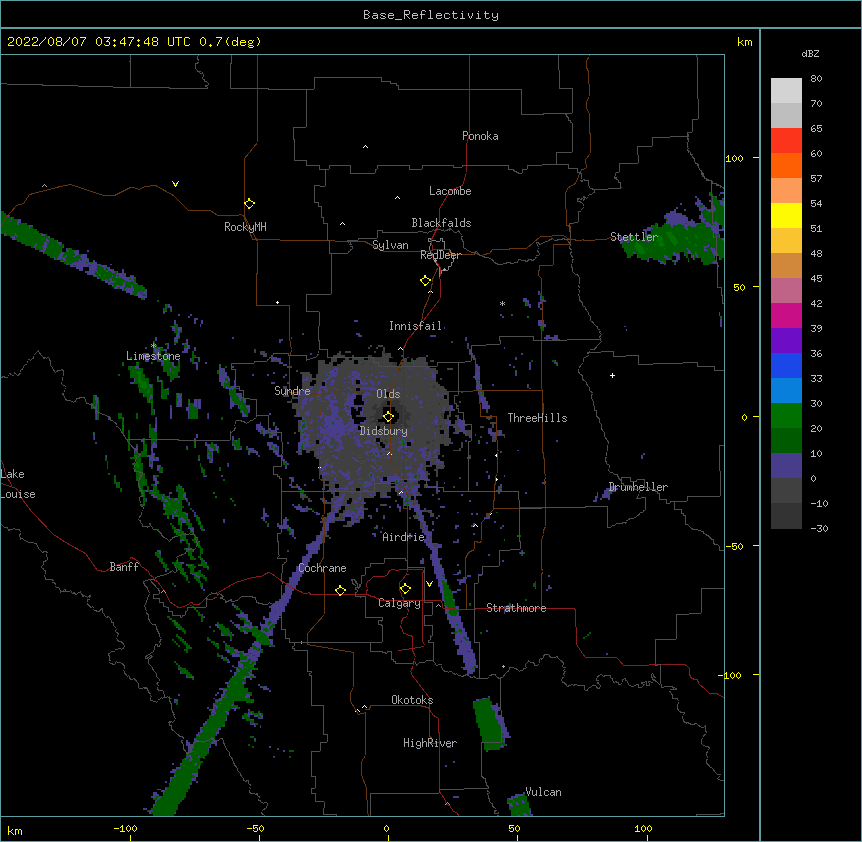
Task: Click the 30 dBZ green color swatch
Action: point(786,416)
